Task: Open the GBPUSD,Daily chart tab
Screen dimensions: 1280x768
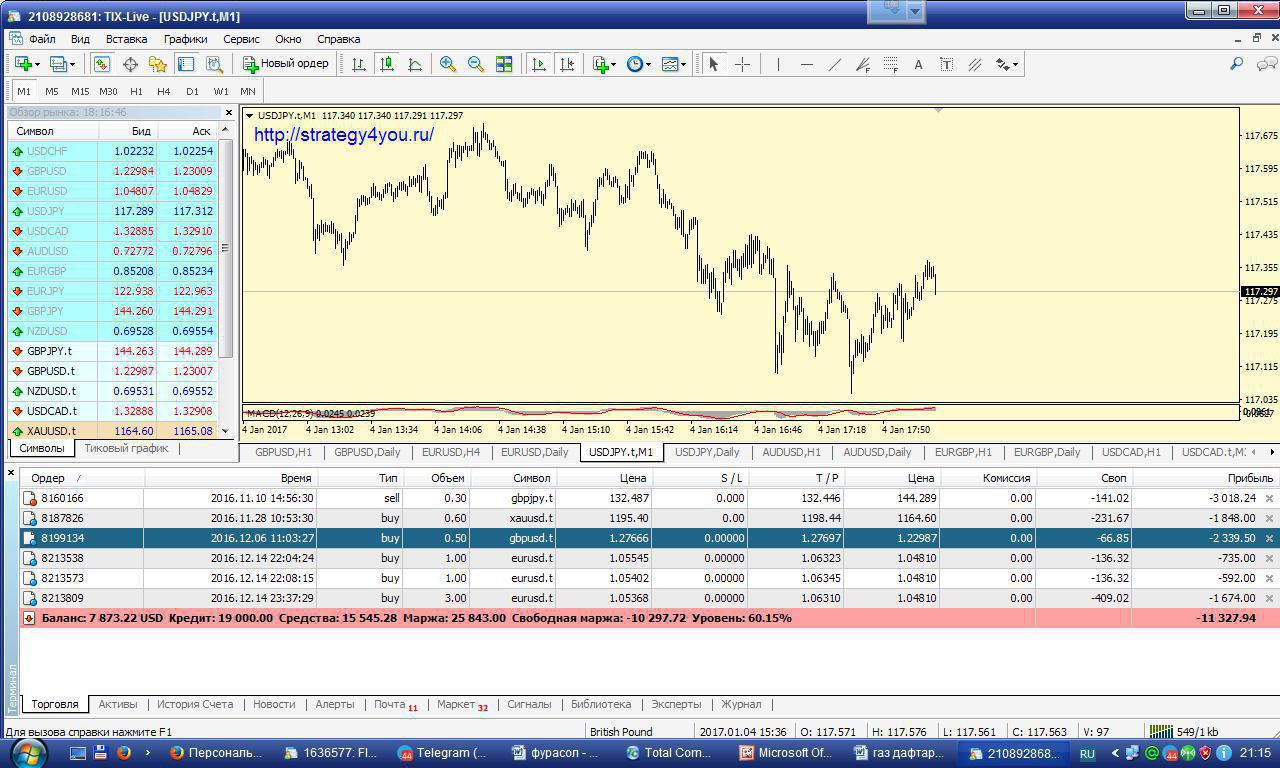Action: [x=367, y=452]
